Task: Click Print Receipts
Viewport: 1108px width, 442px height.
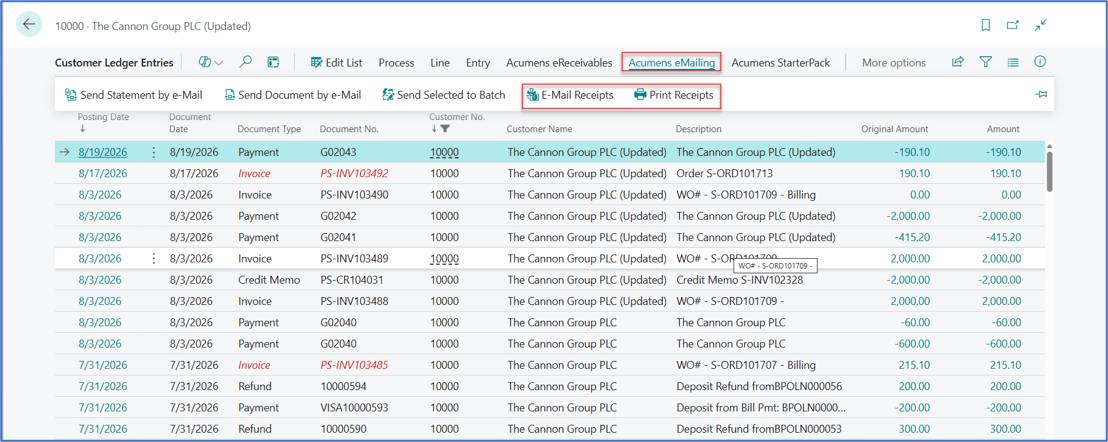Action: click(673, 95)
